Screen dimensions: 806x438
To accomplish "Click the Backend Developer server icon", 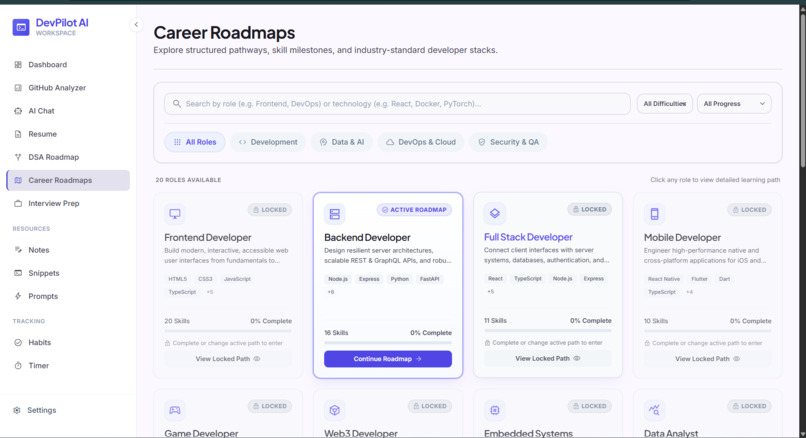I will click(x=335, y=214).
